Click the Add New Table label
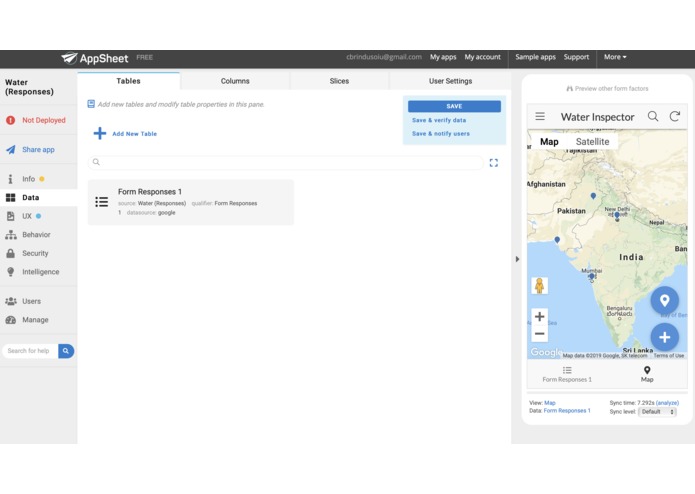This screenshot has height=494, width=695. click(134, 134)
